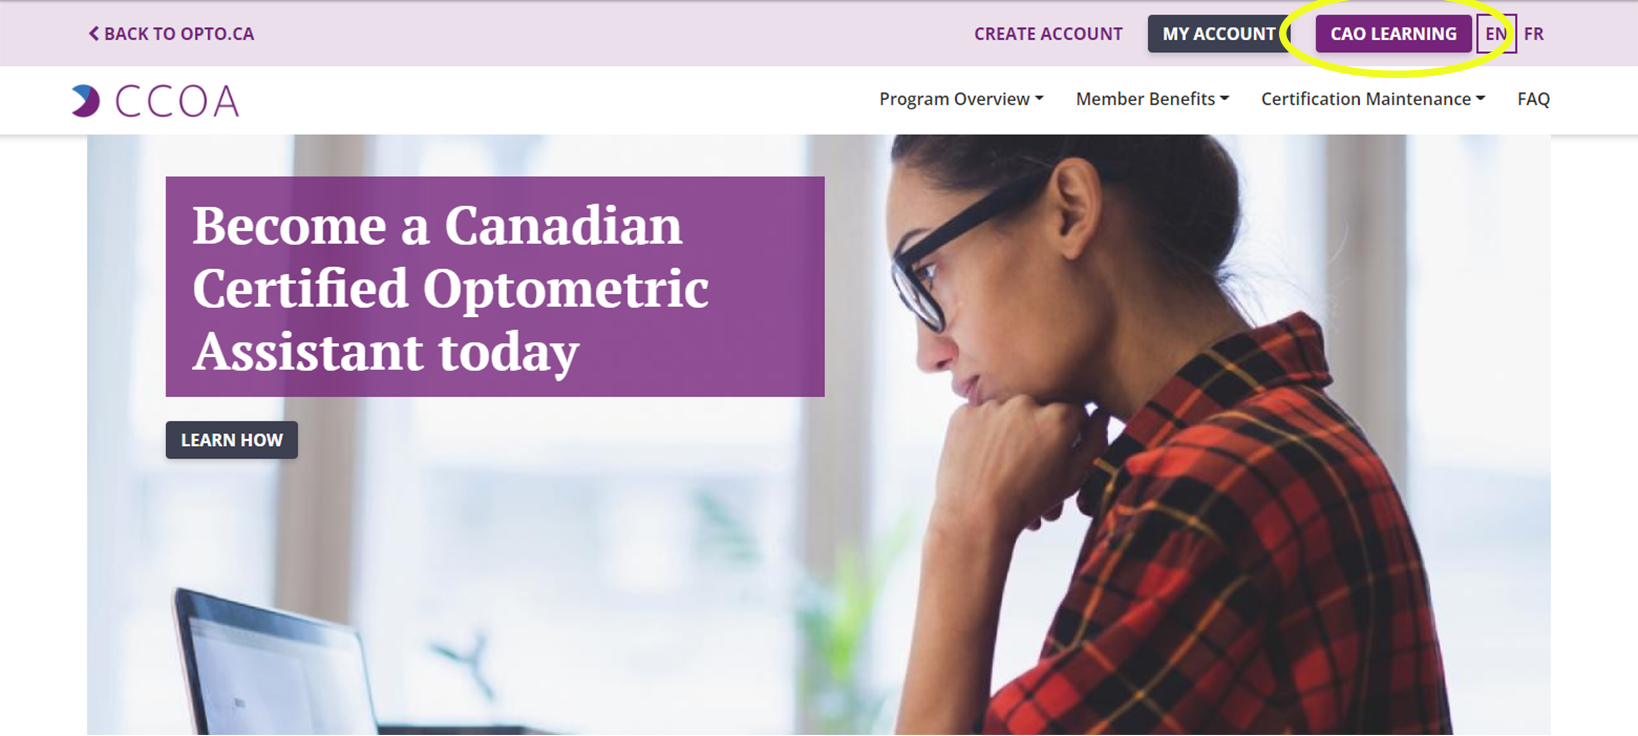Click the LEARN HOW button
This screenshot has width=1638, height=736.
pyautogui.click(x=232, y=440)
